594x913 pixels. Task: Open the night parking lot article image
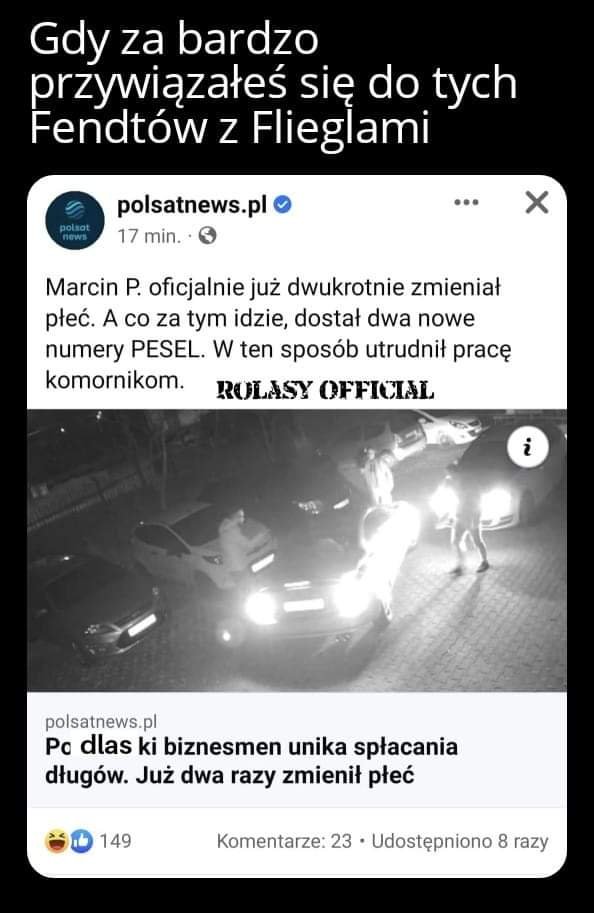296,550
